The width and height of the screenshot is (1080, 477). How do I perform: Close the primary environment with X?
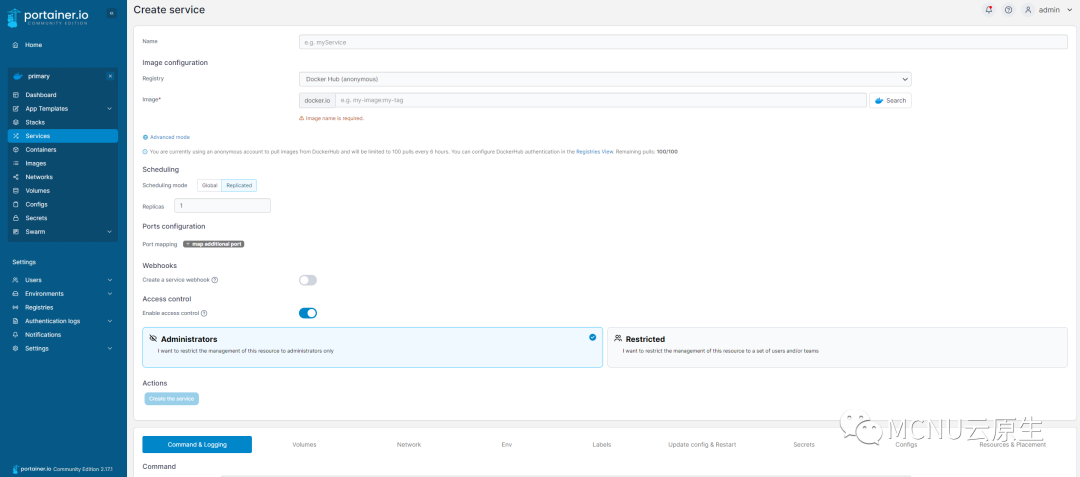tap(110, 76)
